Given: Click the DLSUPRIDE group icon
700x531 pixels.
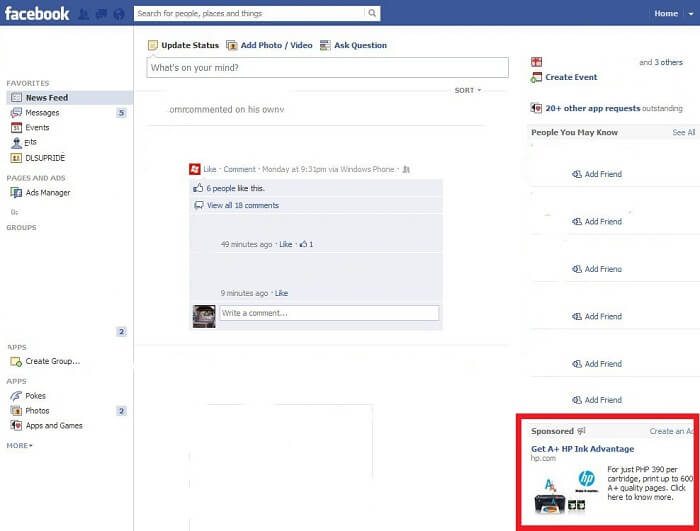Looking at the screenshot, I should (16, 158).
